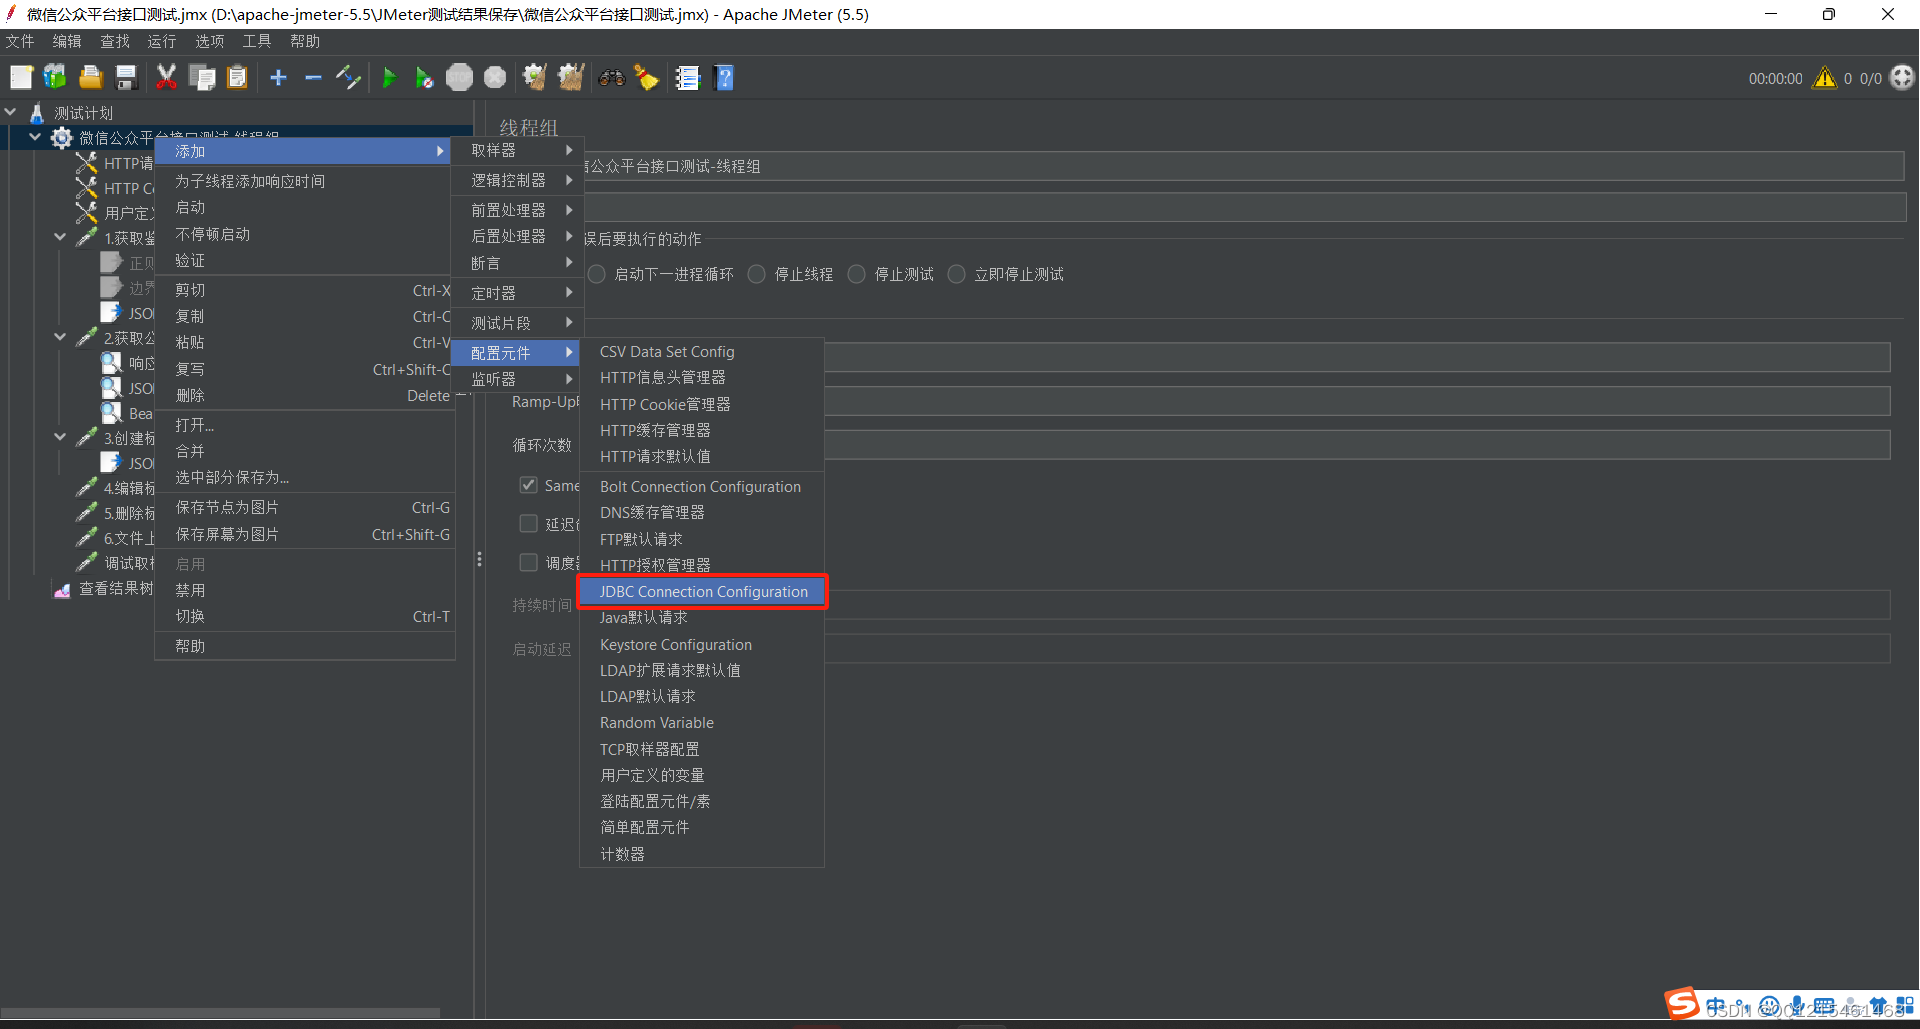The width and height of the screenshot is (1920, 1029).
Task: Collapse the 2.获取 sampler node expander
Action: [60, 337]
